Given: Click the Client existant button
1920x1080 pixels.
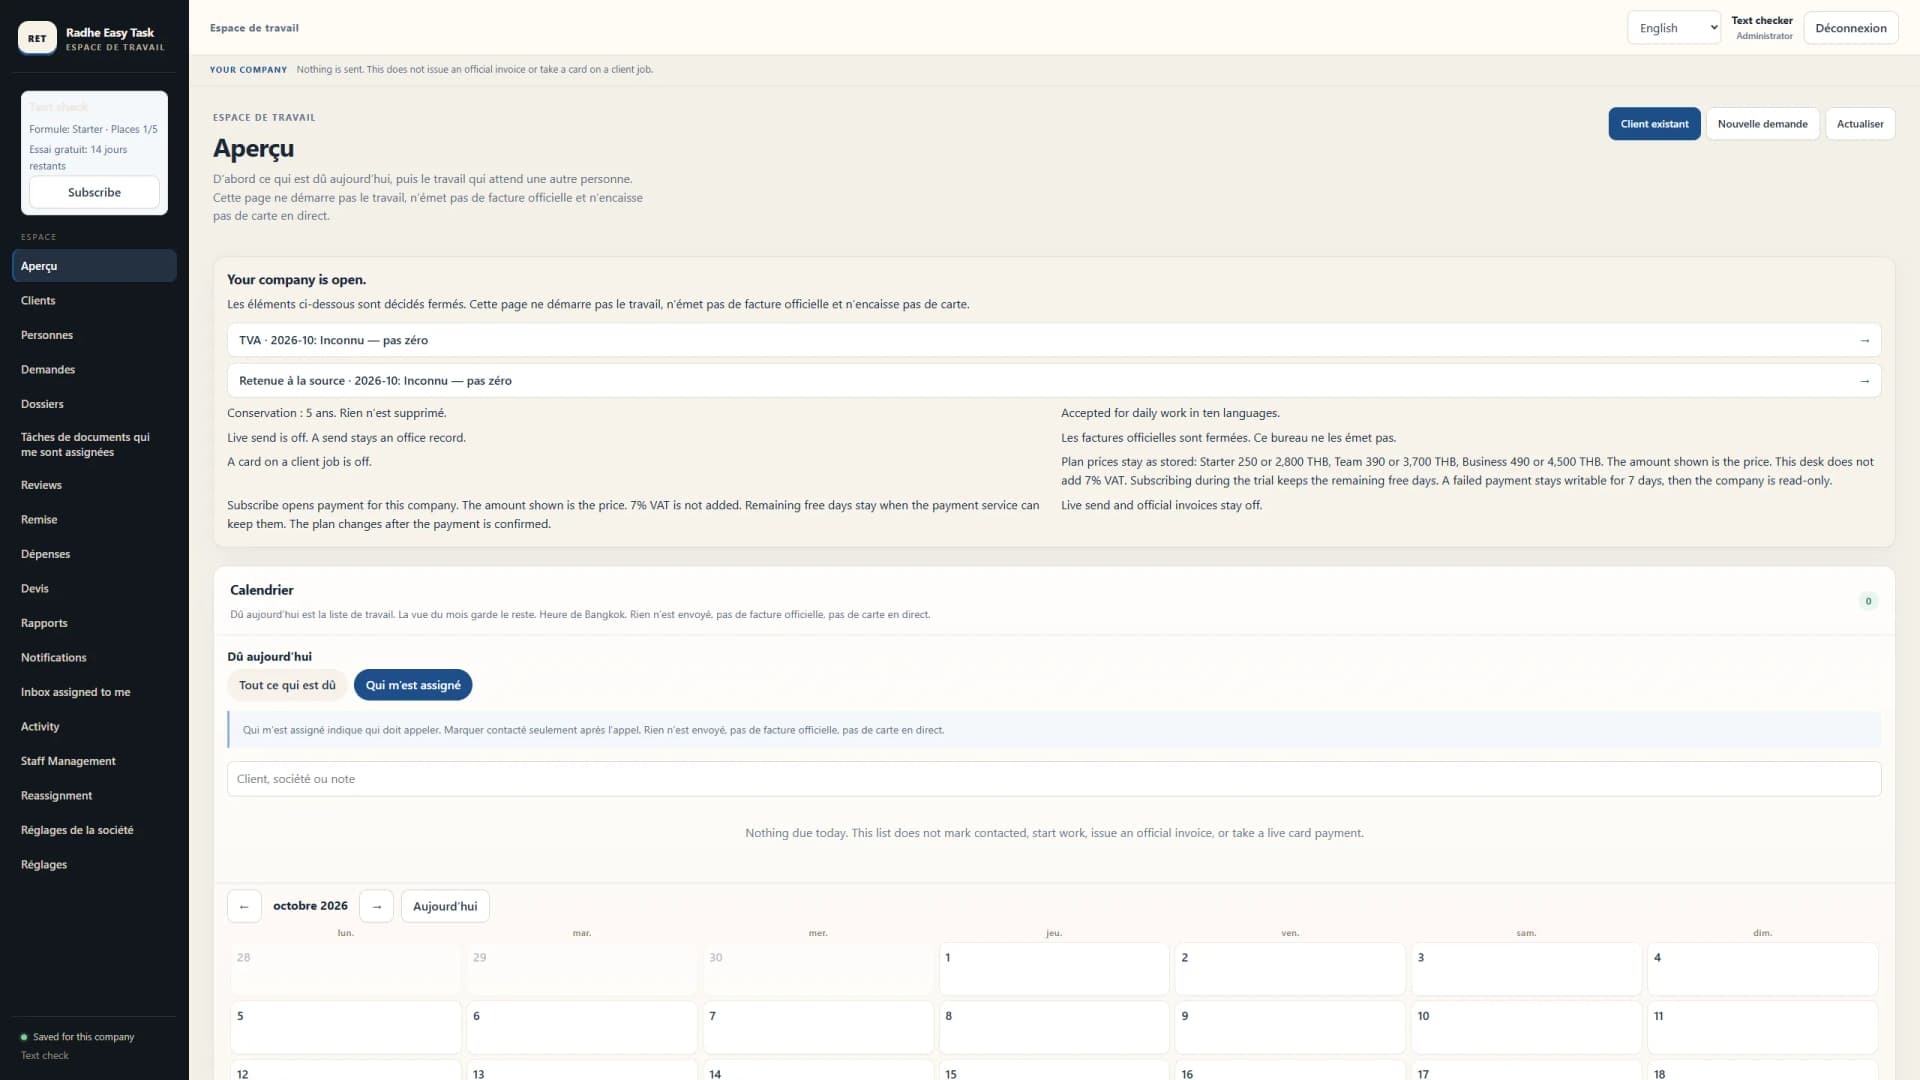Looking at the screenshot, I should point(1654,124).
